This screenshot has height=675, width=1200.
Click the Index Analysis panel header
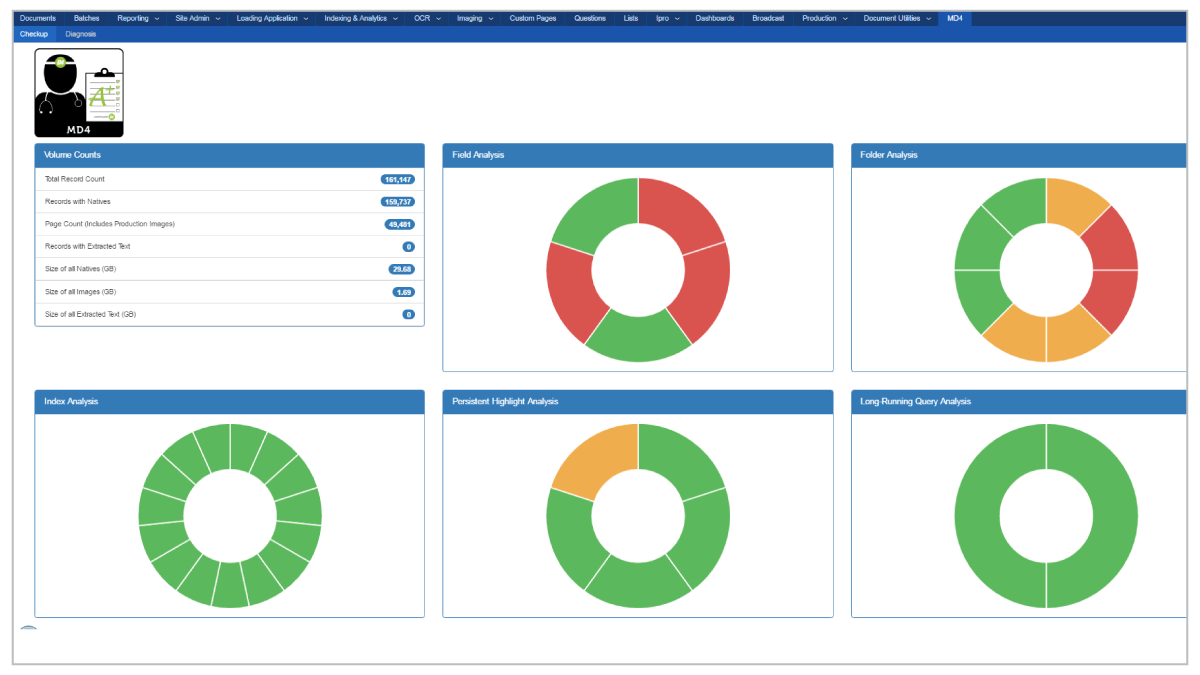coord(229,401)
